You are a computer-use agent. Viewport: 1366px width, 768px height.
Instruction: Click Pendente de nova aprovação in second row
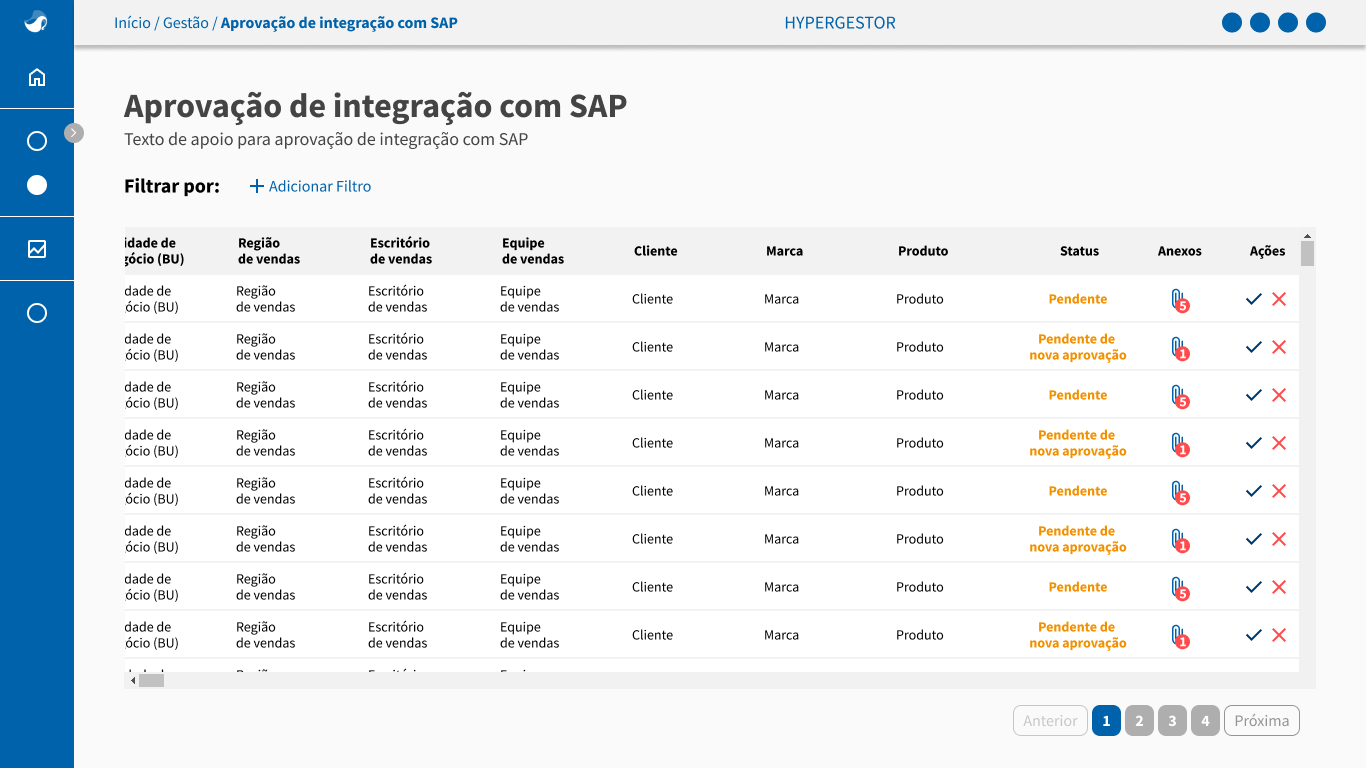tap(1078, 347)
